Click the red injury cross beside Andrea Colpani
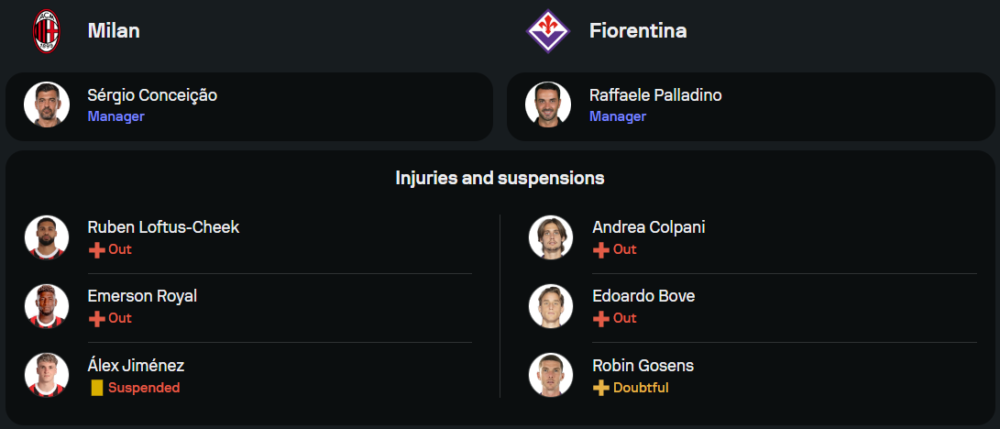Screen dimensions: 1000x429 601,250
